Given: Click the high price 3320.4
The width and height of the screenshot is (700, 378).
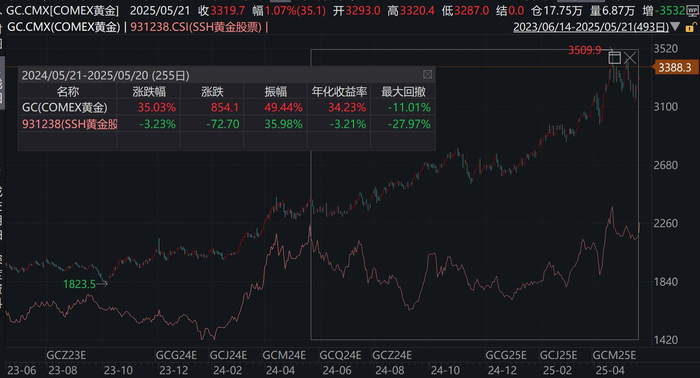Looking at the screenshot, I should (x=417, y=10).
